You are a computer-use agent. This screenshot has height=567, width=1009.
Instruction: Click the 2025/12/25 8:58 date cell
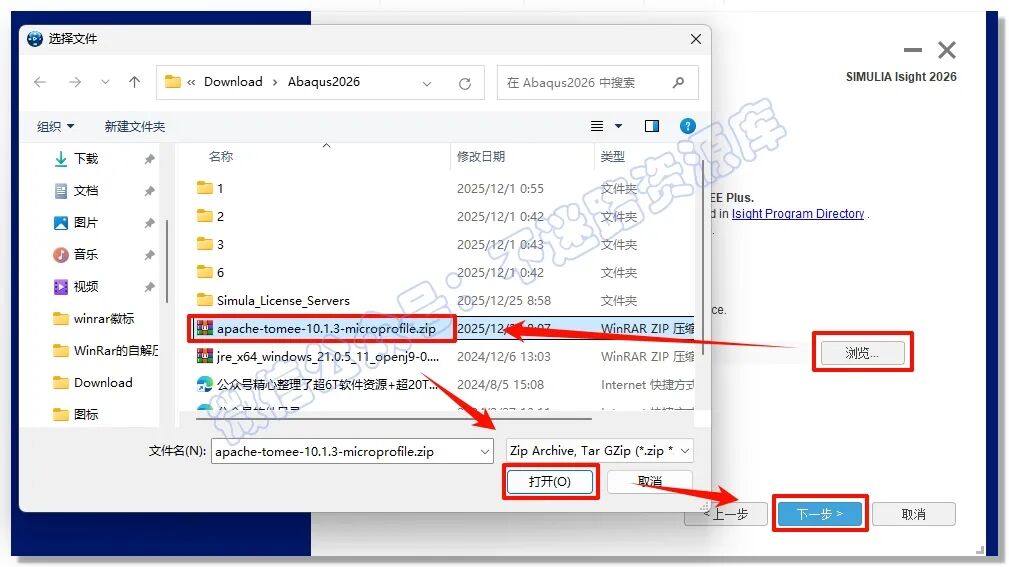(504, 301)
